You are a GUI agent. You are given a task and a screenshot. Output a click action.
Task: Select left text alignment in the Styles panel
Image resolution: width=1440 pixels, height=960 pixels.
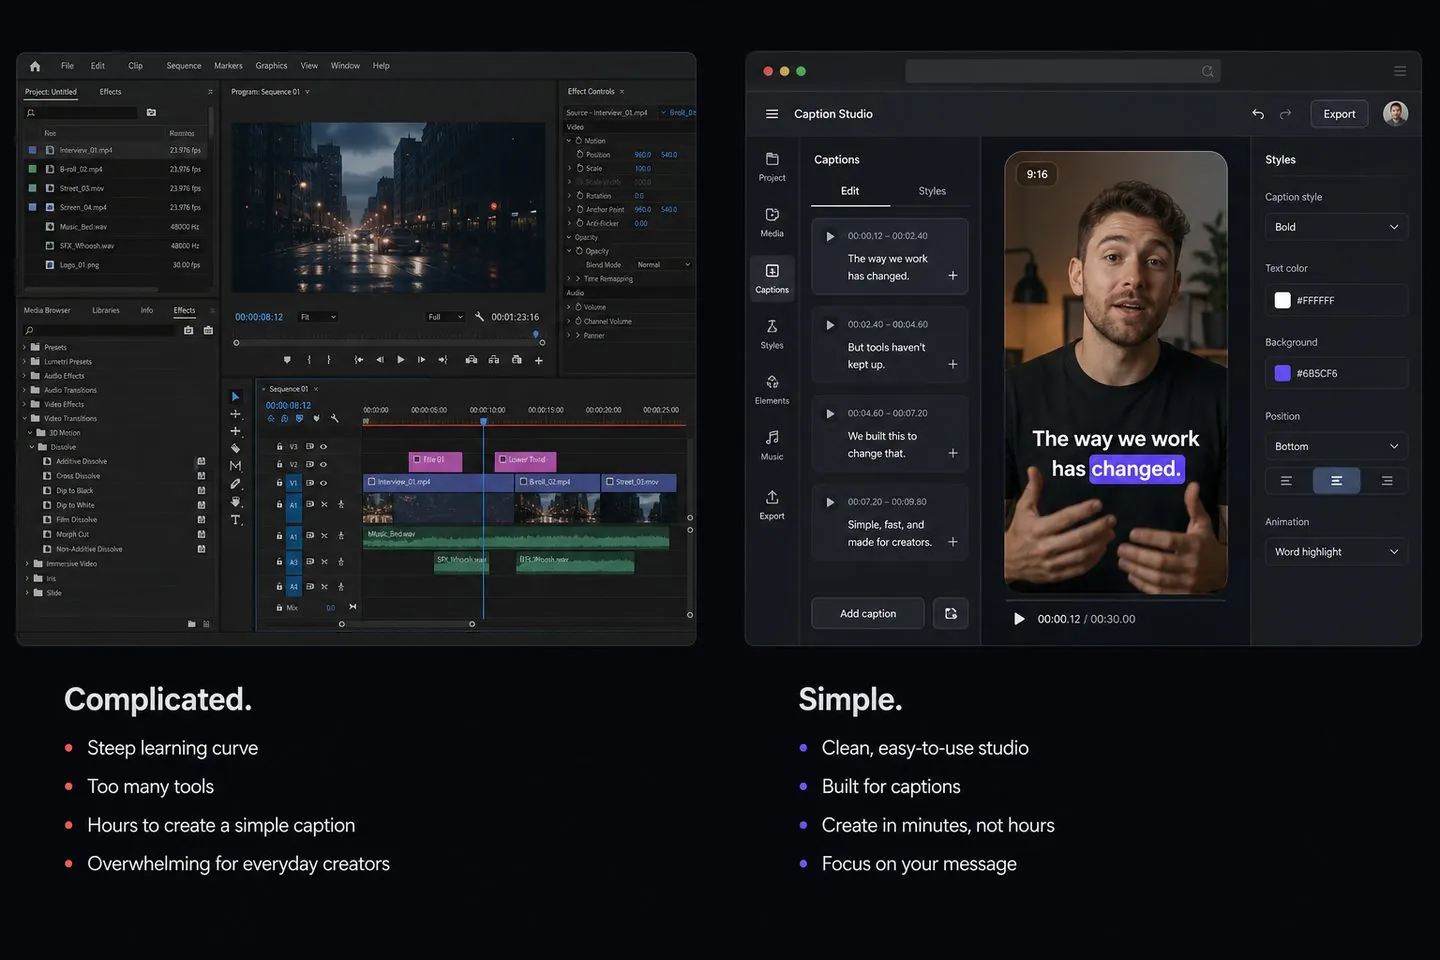click(1287, 481)
